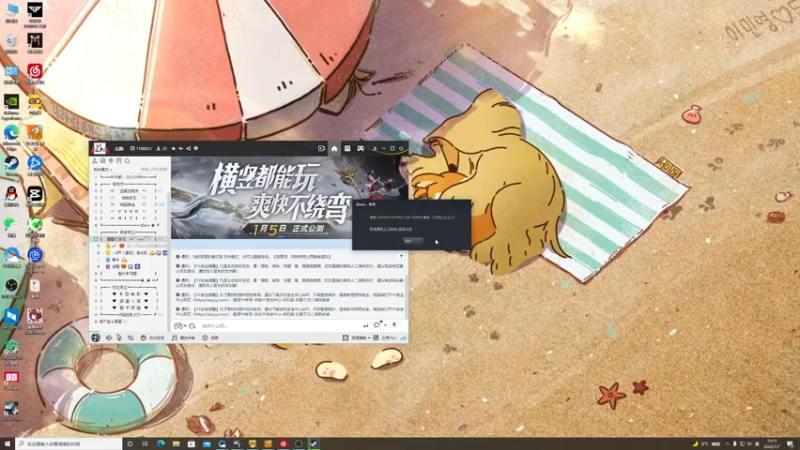The height and width of the screenshot is (450, 800).
Task: Favorite the channel with the star icon
Action: (173, 148)
